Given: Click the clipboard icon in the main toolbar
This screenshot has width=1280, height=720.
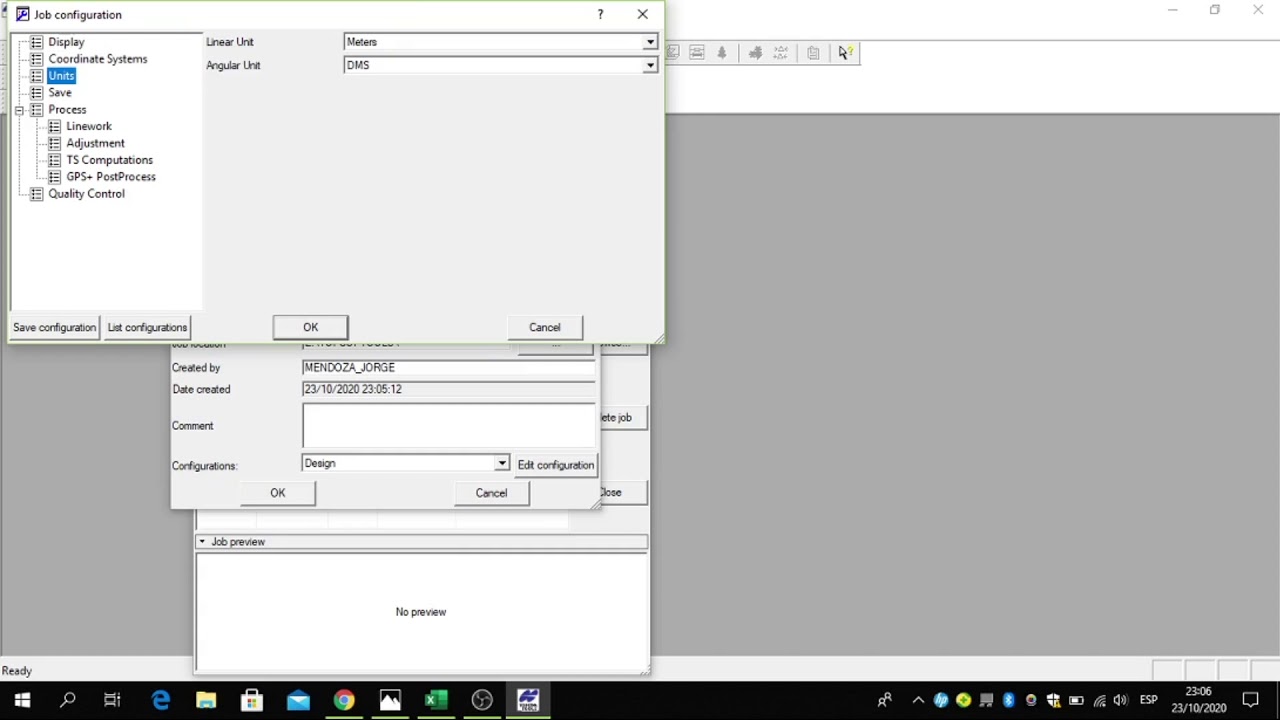Looking at the screenshot, I should 813,53.
